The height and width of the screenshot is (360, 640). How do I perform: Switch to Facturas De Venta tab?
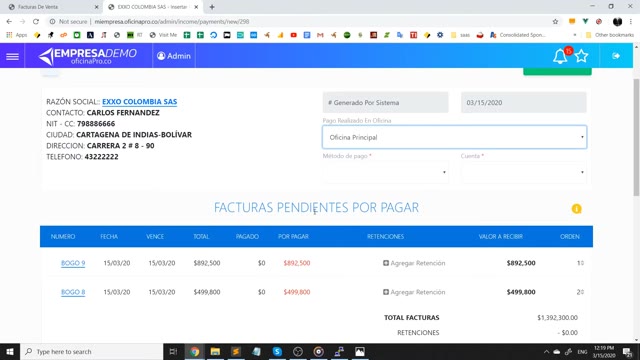click(51, 7)
